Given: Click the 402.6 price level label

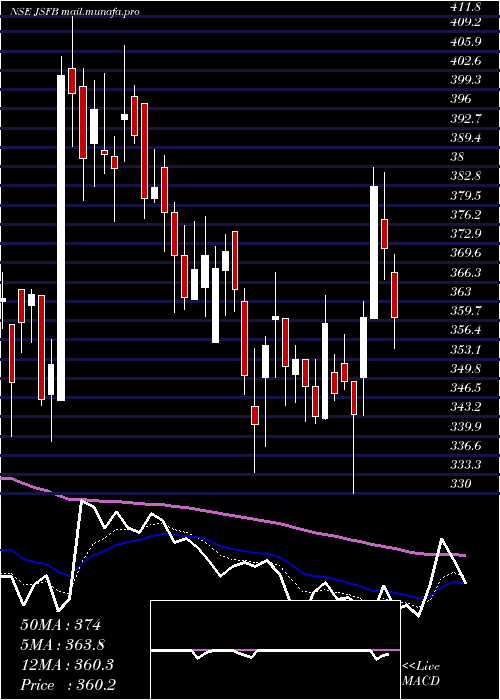Looking at the screenshot, I should coord(466,61).
